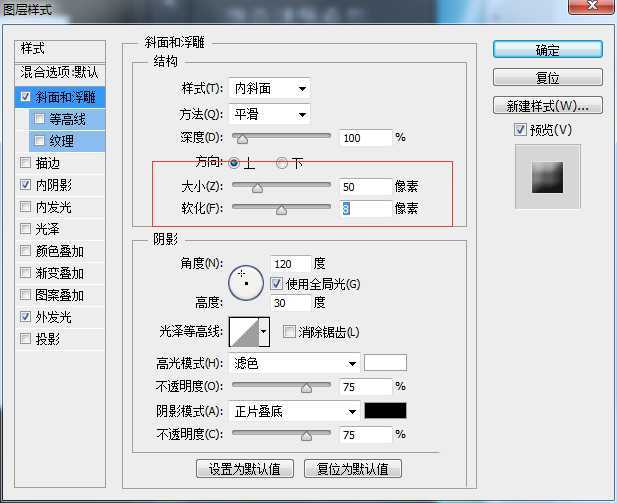Image resolution: width=617 pixels, height=503 pixels.
Task: Click the 深度 value field showing 100
Action: tap(366, 138)
